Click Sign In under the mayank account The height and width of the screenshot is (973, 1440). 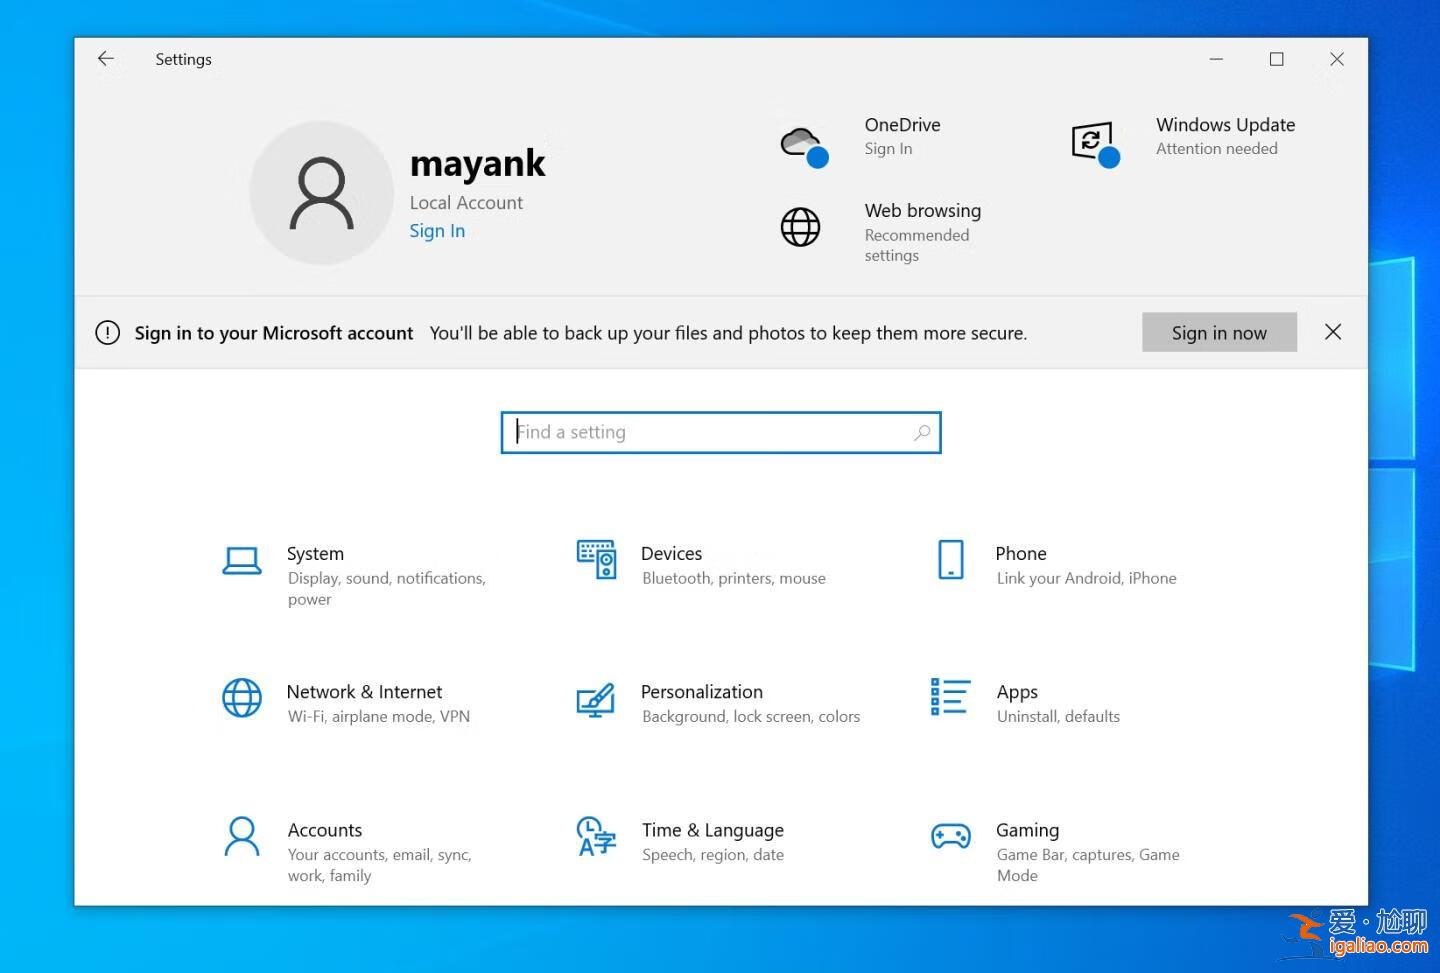click(437, 230)
